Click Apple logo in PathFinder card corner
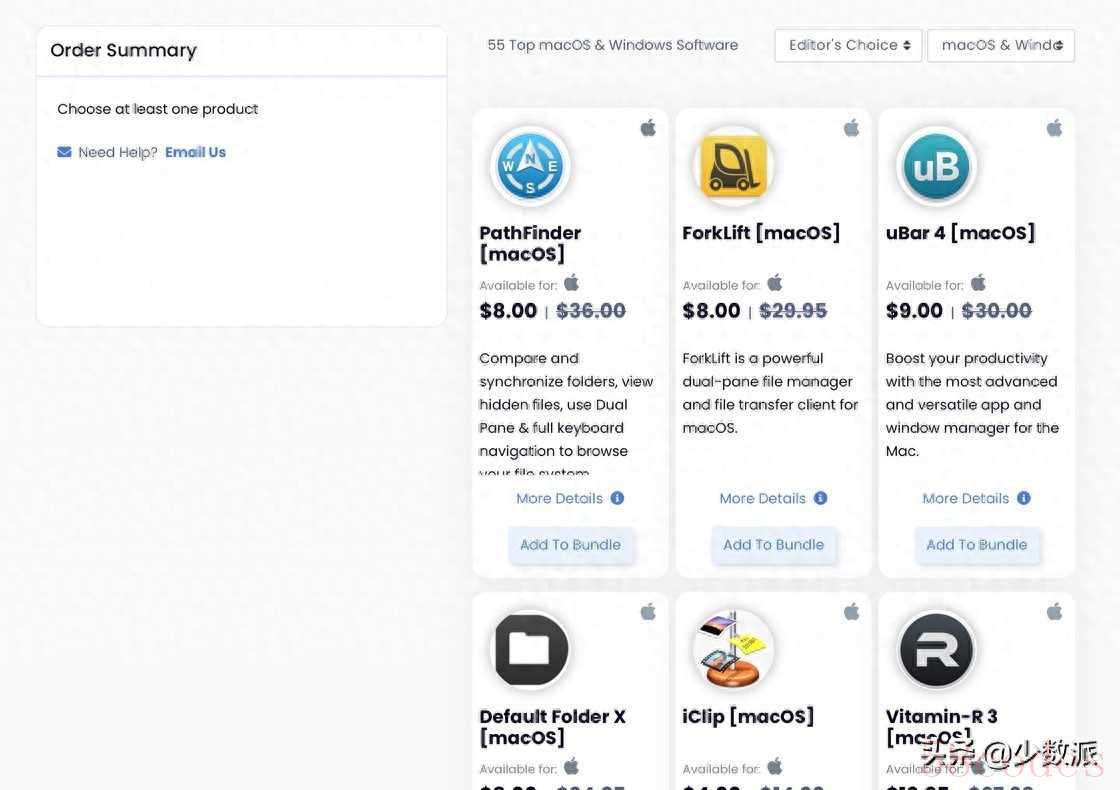 pyautogui.click(x=648, y=128)
